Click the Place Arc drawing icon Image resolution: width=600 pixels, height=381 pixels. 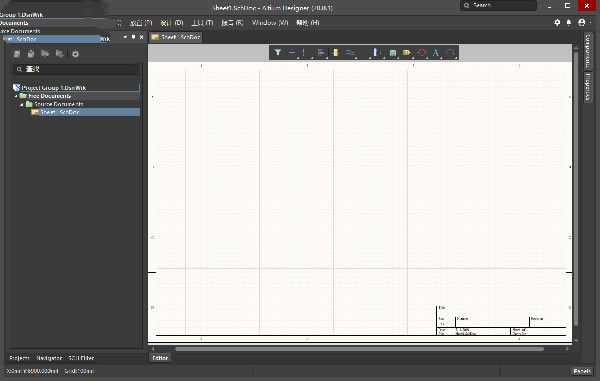(450, 52)
